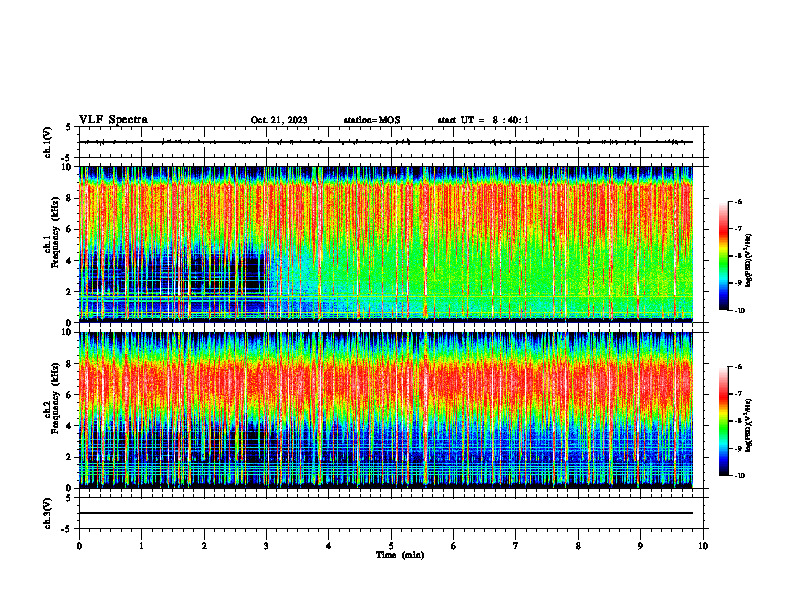Click time axis tick label "1"
The image size is (792, 612).
pyautogui.click(x=141, y=546)
